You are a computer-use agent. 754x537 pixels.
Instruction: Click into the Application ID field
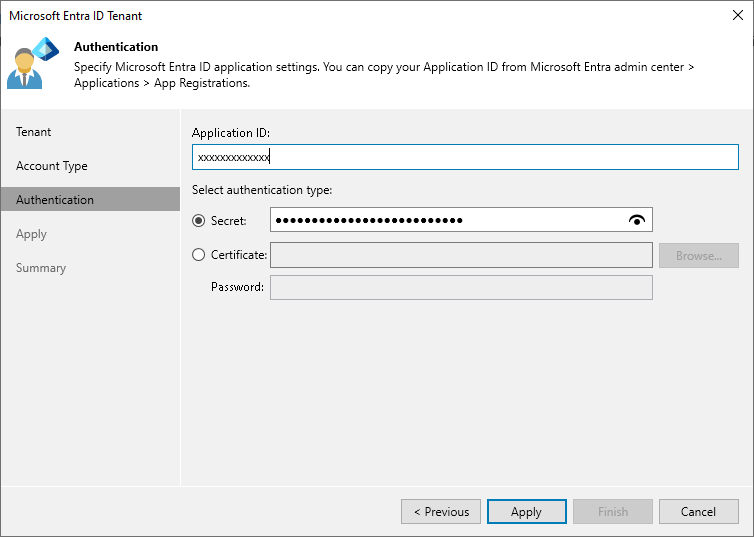pos(465,157)
